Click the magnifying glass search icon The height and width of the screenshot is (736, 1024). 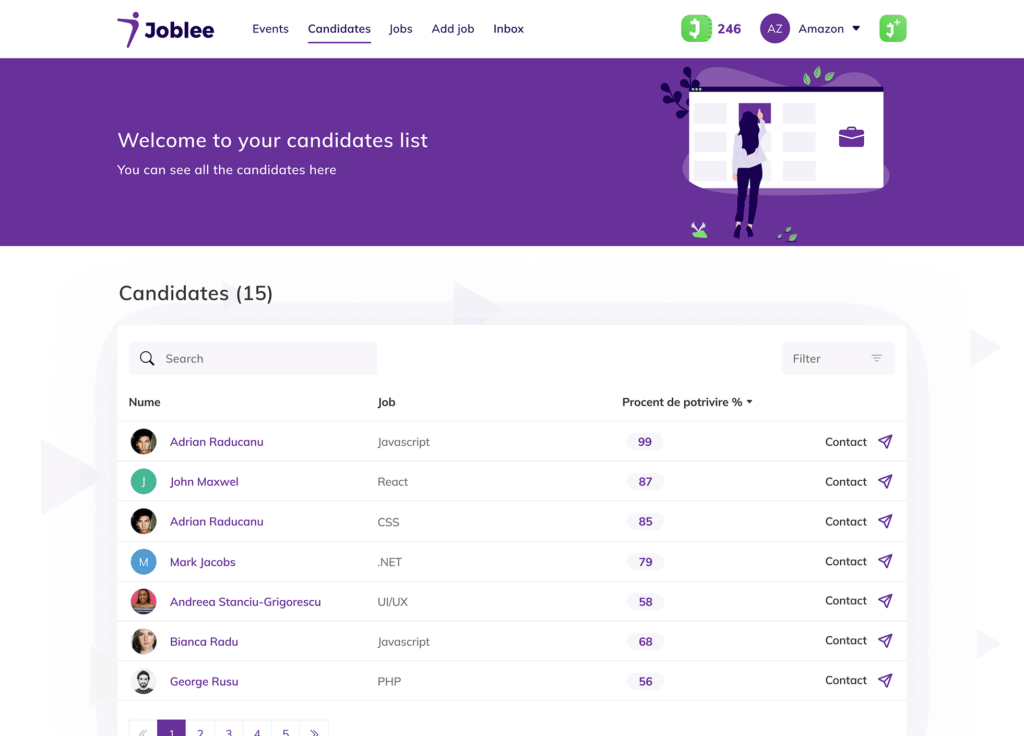coord(147,359)
